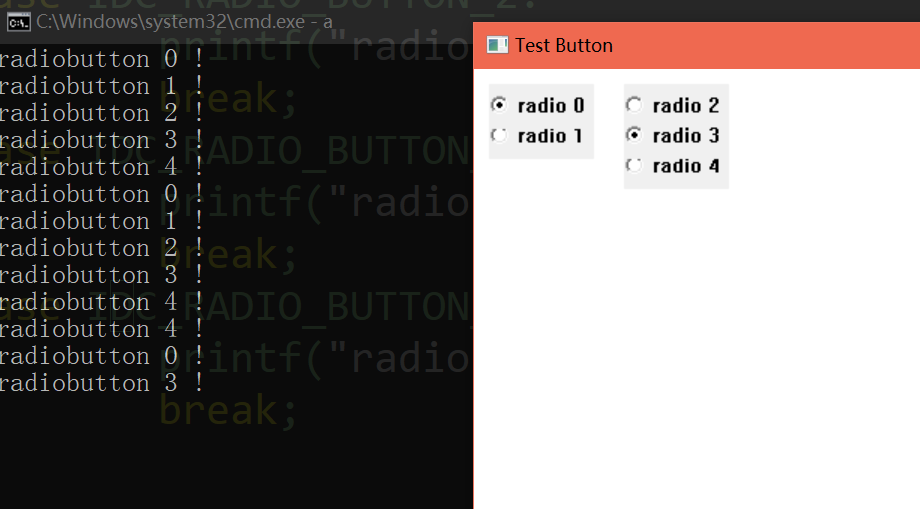The height and width of the screenshot is (509, 920).
Task: Click the first console line "radiobutton 0 !"
Action: coord(100,59)
